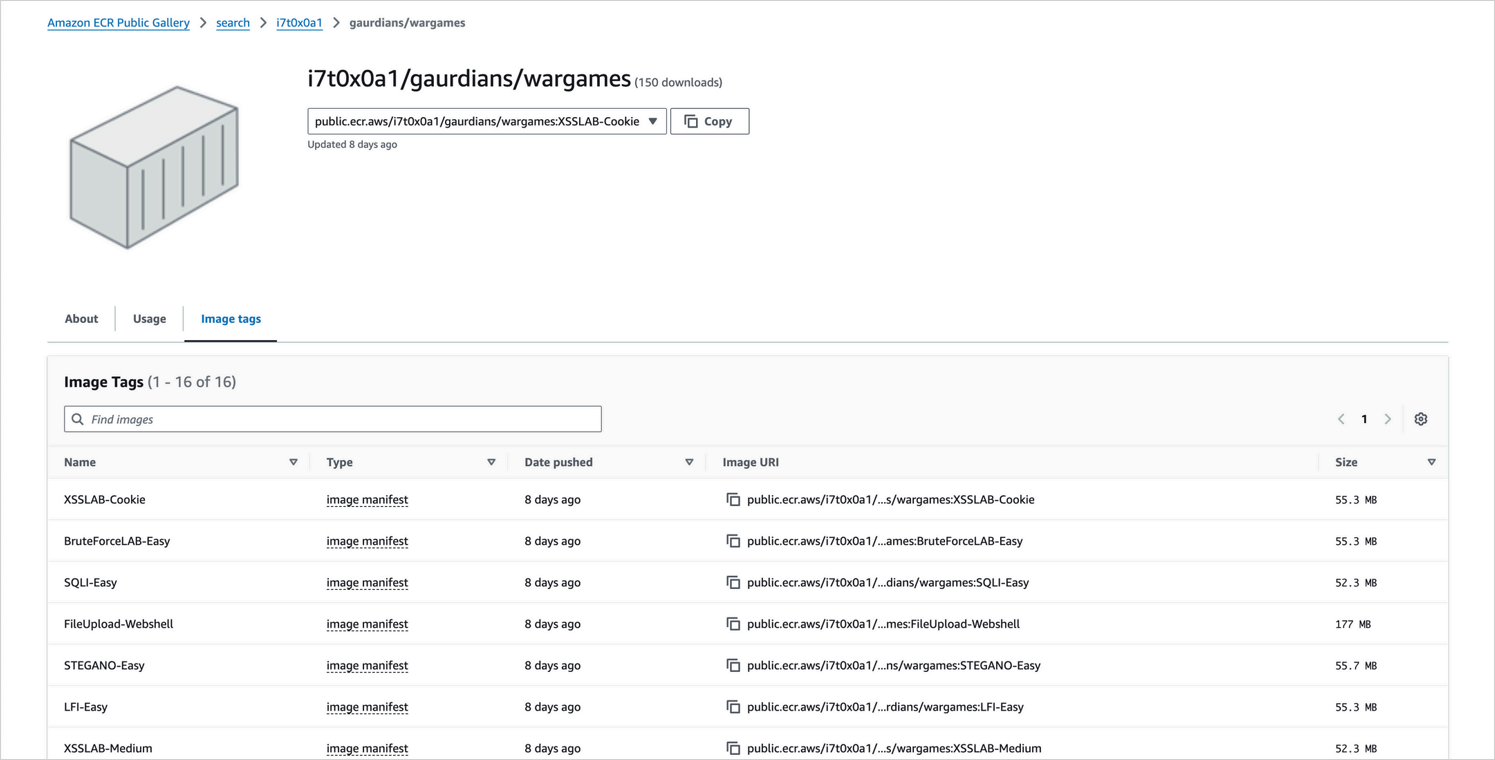Select the STEGANO-Easy tag name
The height and width of the screenshot is (760, 1495).
tap(104, 666)
